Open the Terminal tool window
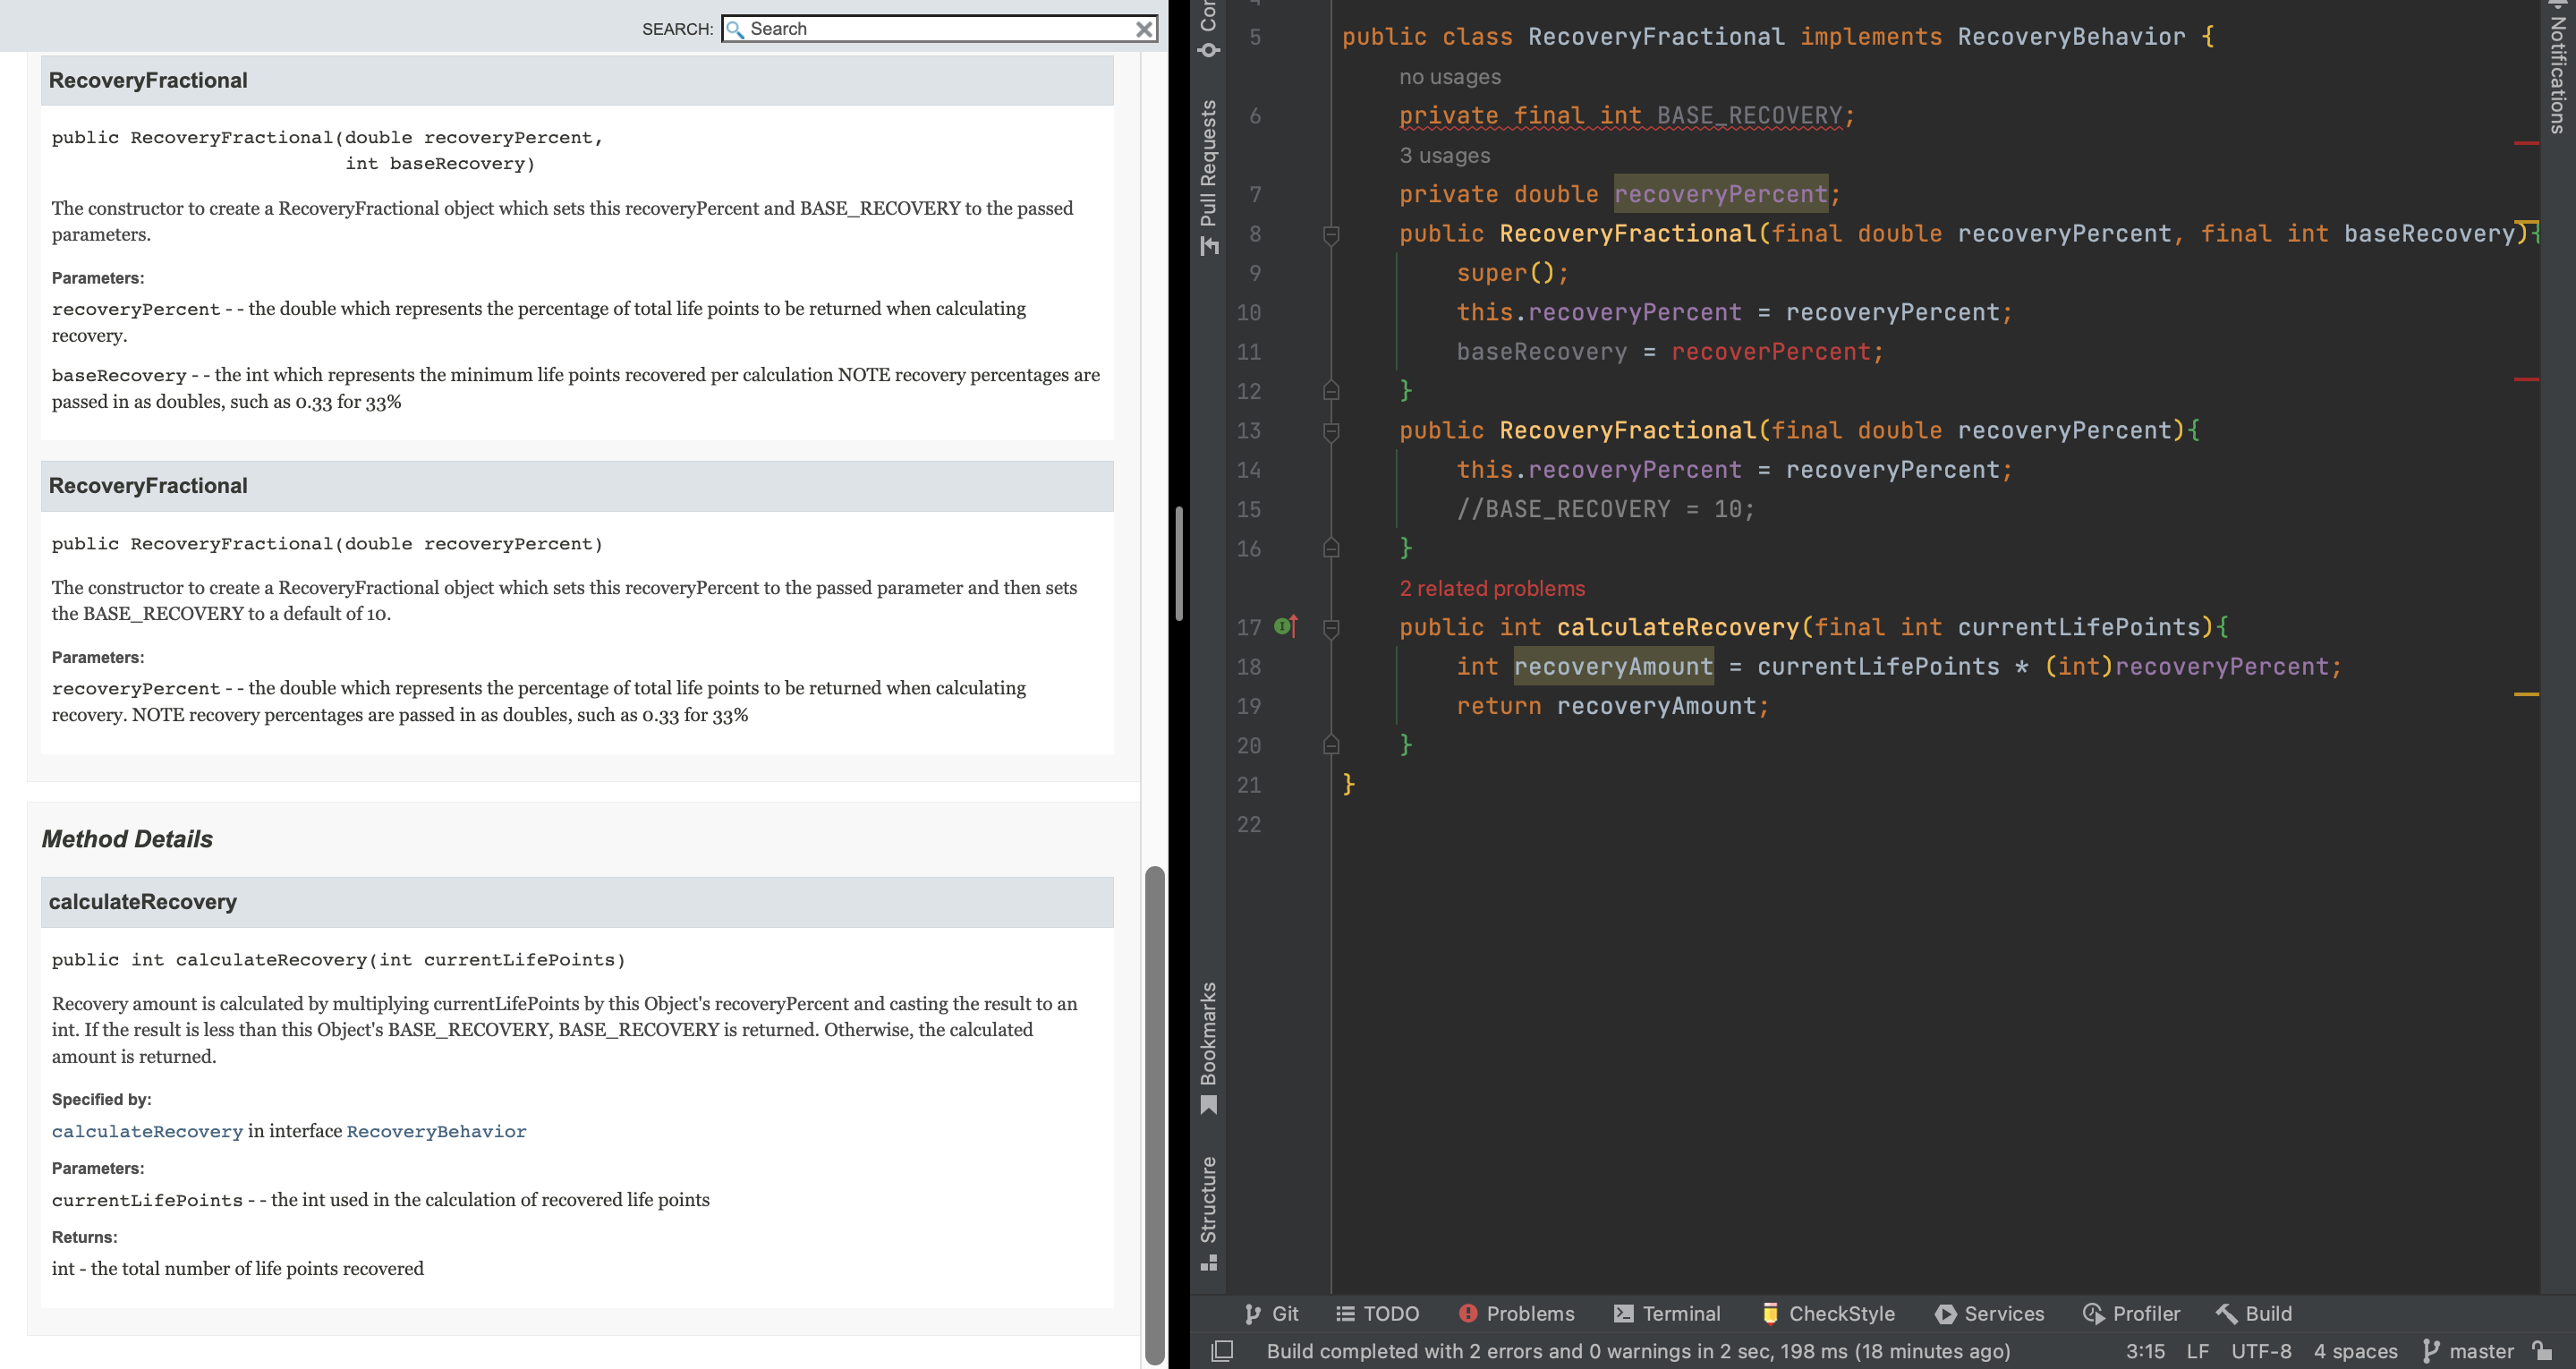The image size is (2576, 1369). pyautogui.click(x=1667, y=1313)
